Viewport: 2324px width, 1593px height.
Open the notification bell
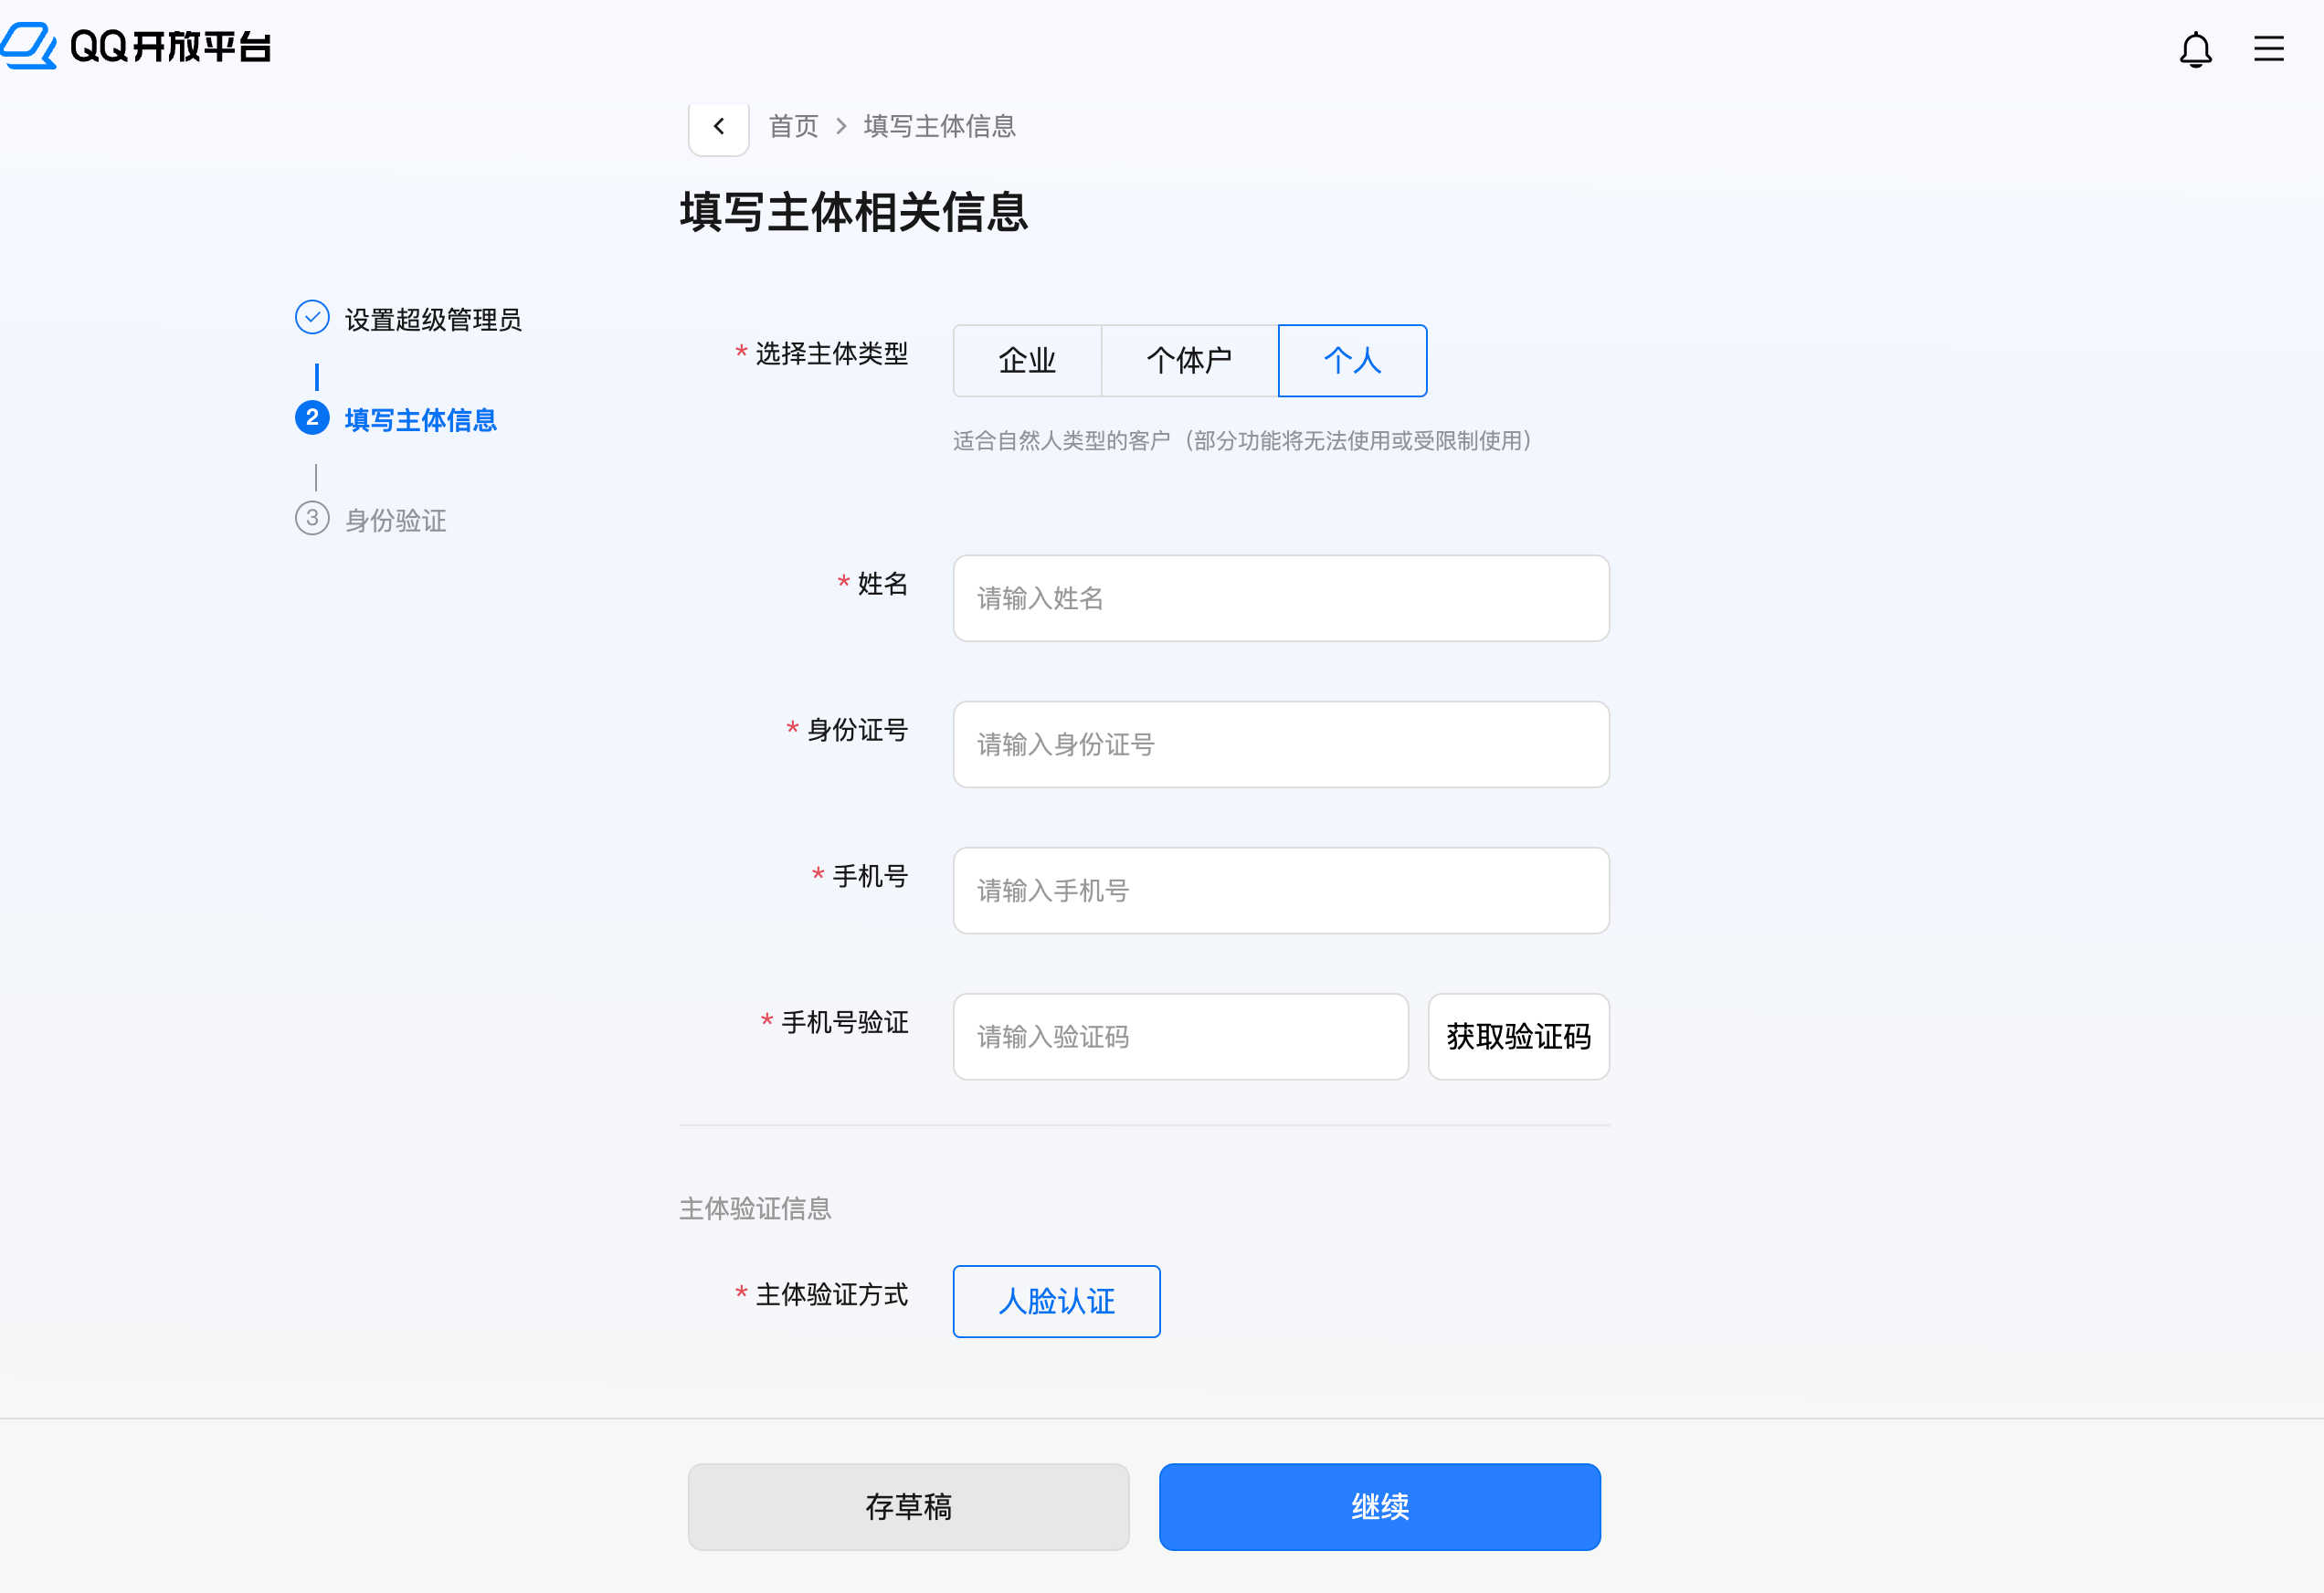(2196, 48)
